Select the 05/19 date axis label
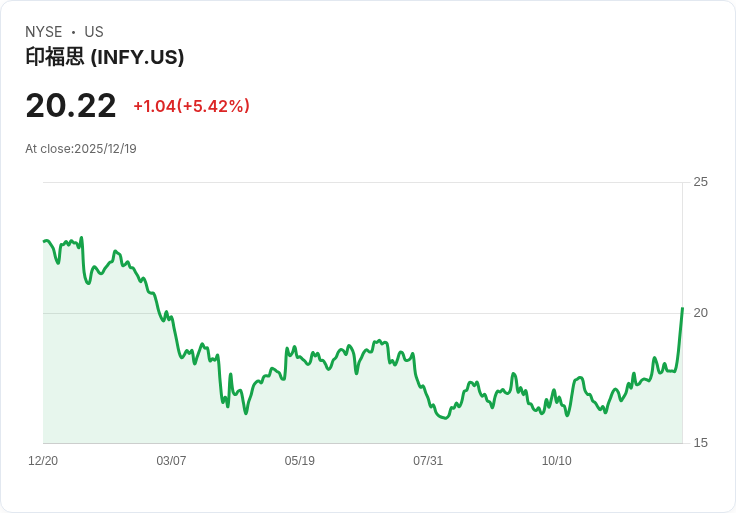The image size is (736, 513). coord(299,461)
